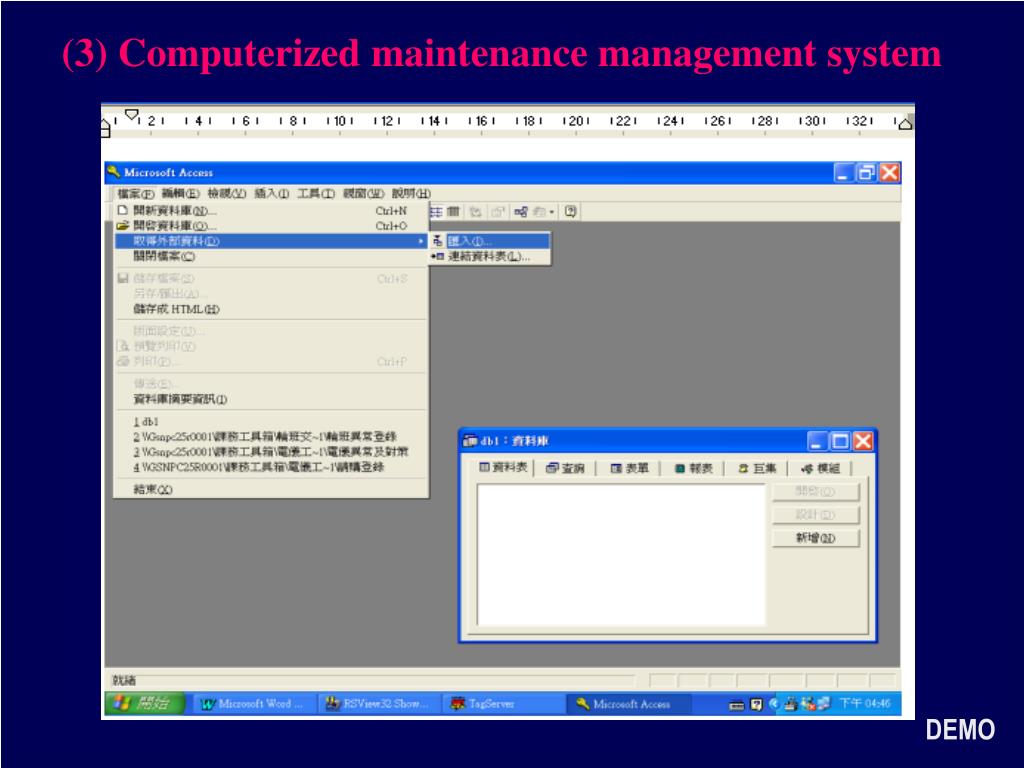
Task: Click the 新增(N) New button
Action: [x=816, y=538]
